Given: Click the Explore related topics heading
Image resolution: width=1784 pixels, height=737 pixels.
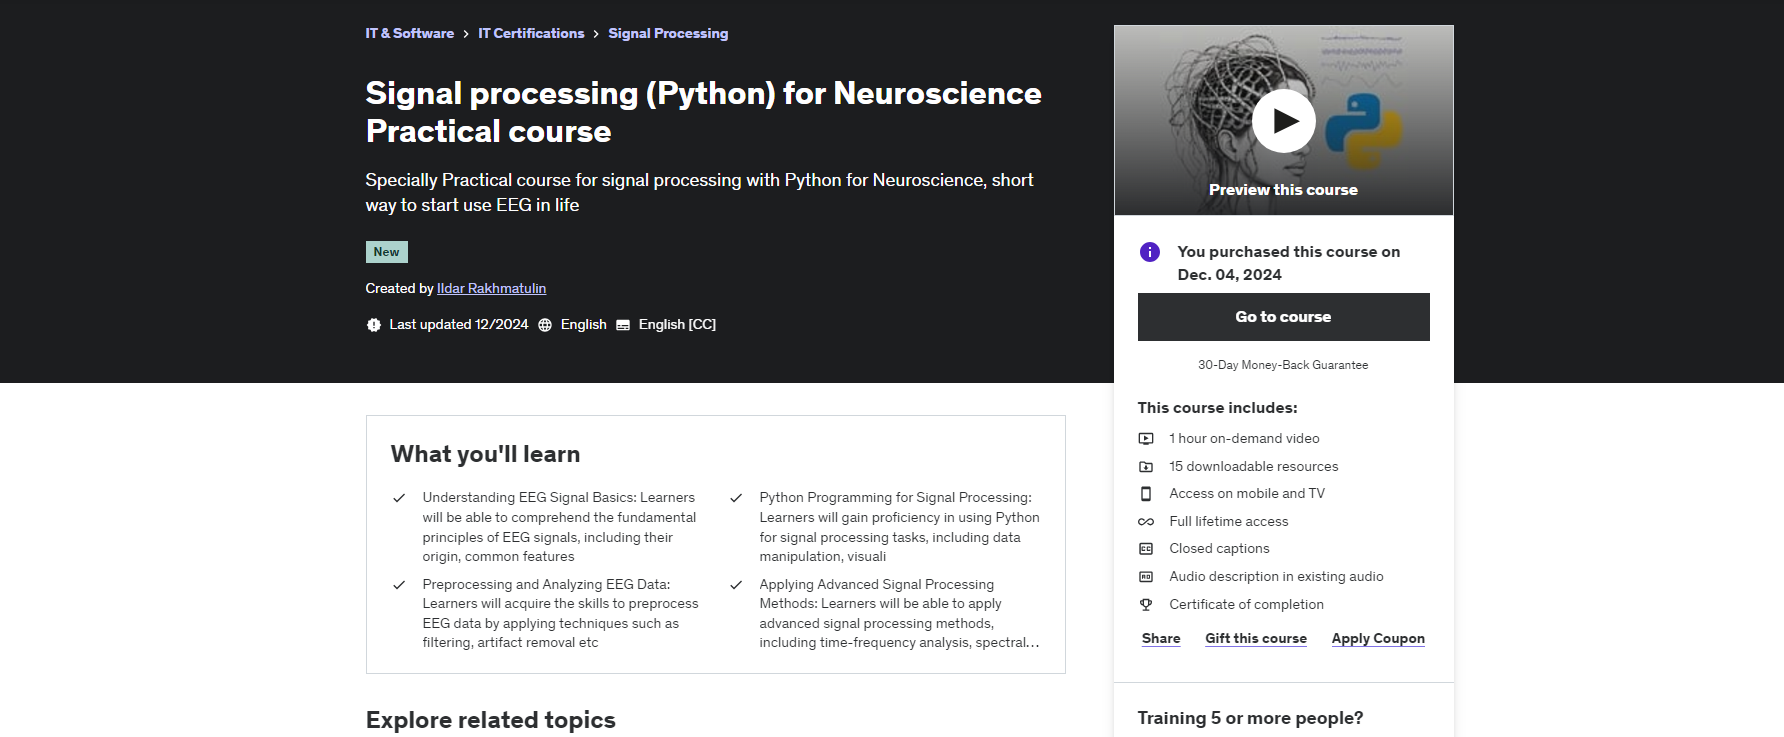Looking at the screenshot, I should (x=490, y=720).
